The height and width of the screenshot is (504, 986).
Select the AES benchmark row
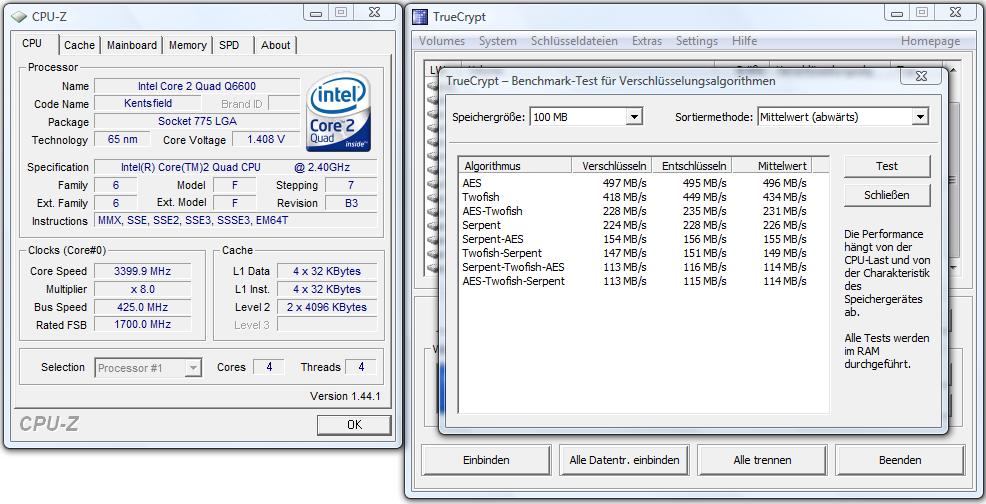pos(635,183)
